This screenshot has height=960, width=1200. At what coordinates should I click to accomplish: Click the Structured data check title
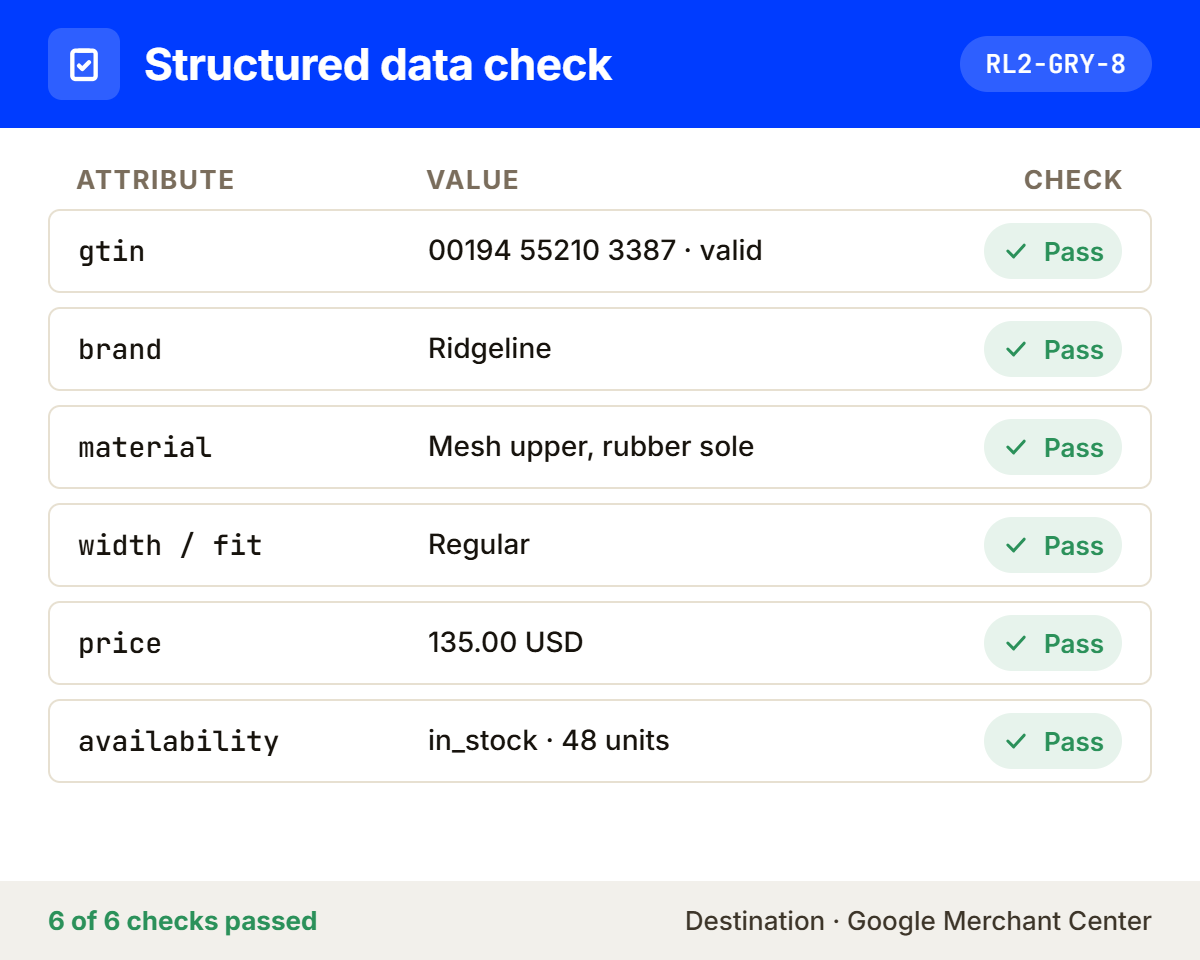click(x=378, y=64)
